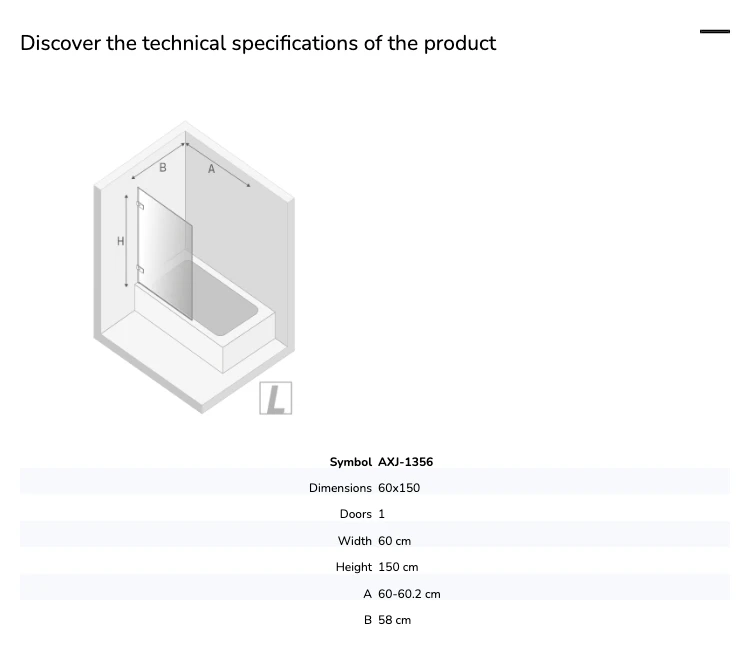Image resolution: width=750 pixels, height=647 pixels.
Task: Click the 'Discover the technical specifications' heading
Action: pyautogui.click(x=258, y=43)
